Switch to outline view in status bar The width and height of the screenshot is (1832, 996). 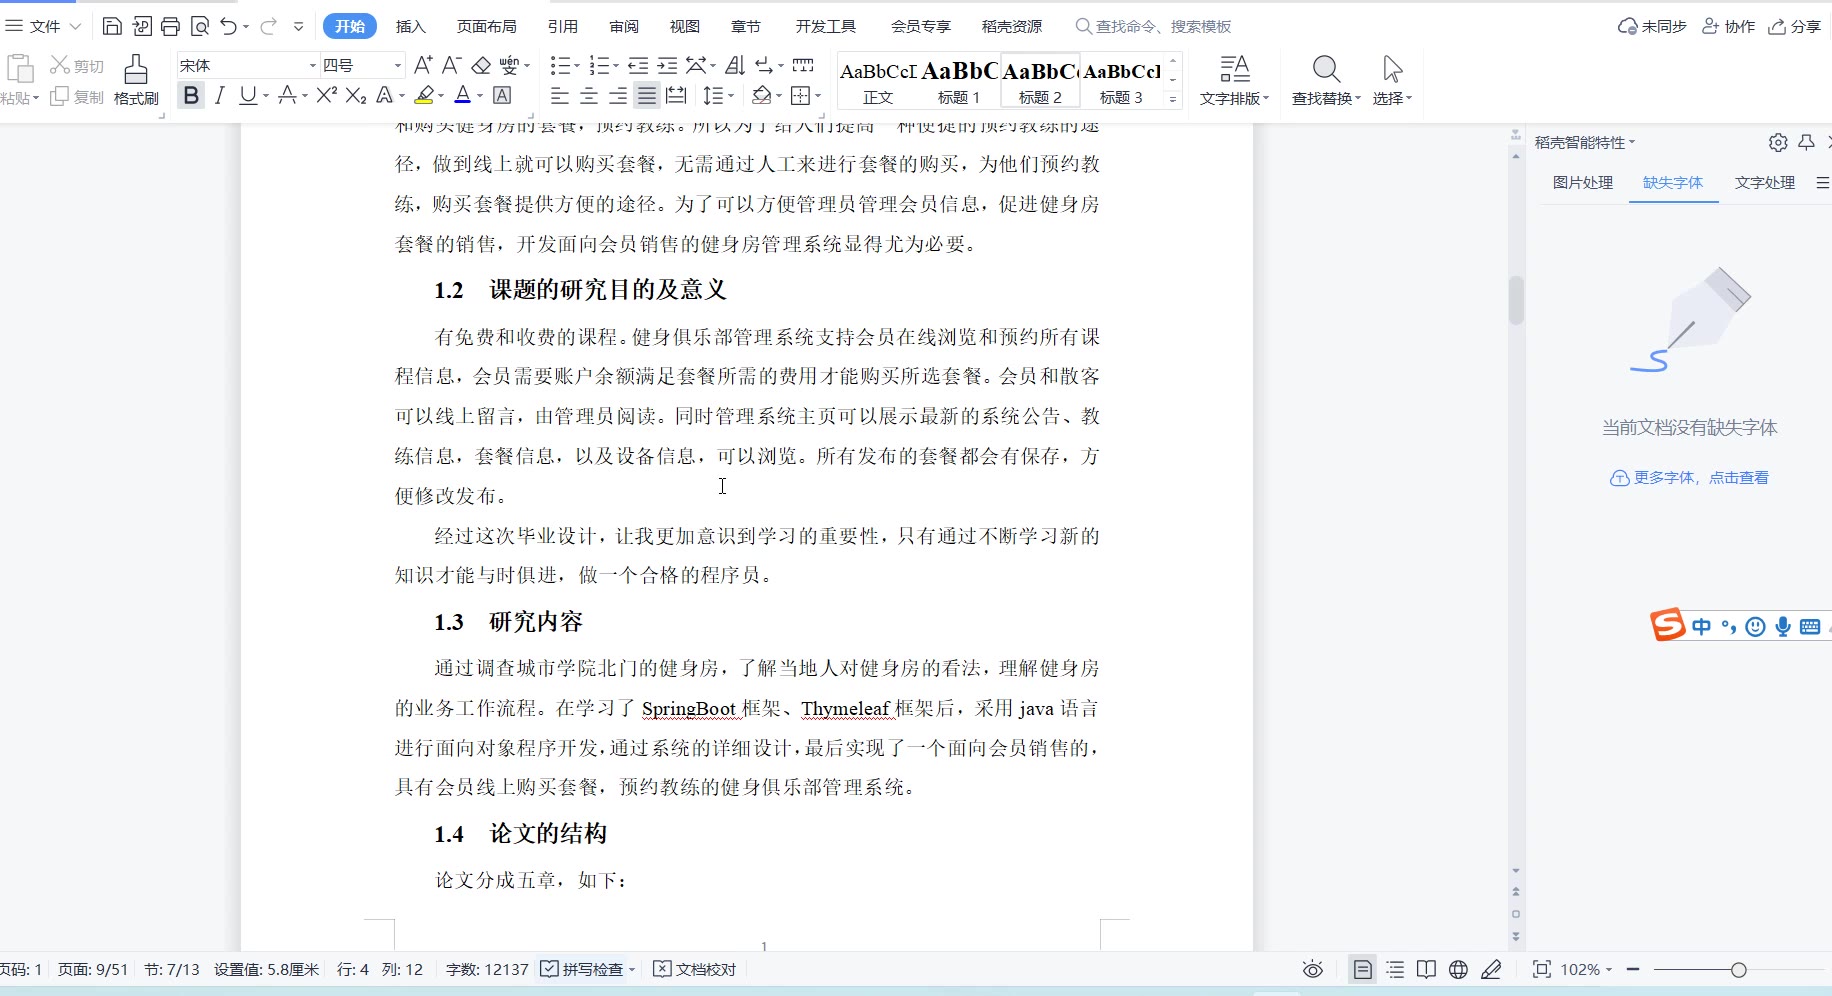pos(1395,969)
